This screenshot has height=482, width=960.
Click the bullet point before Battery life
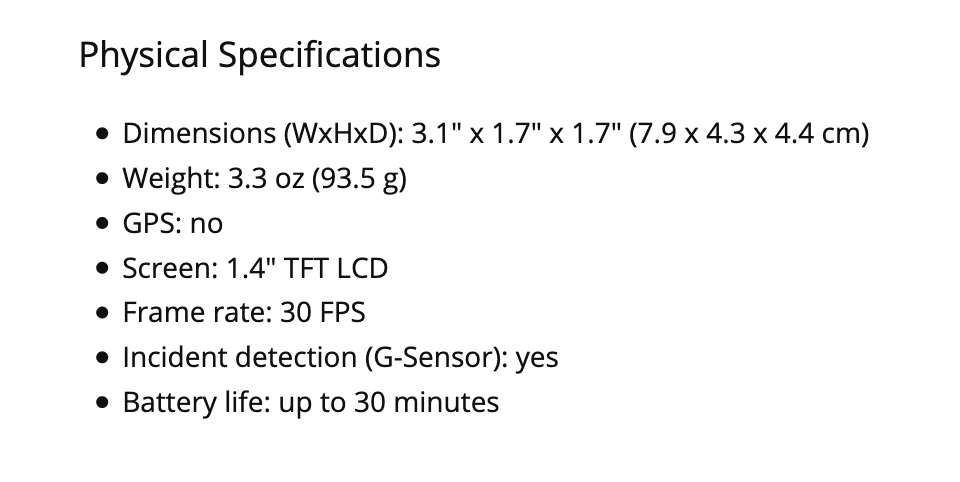tap(102, 403)
